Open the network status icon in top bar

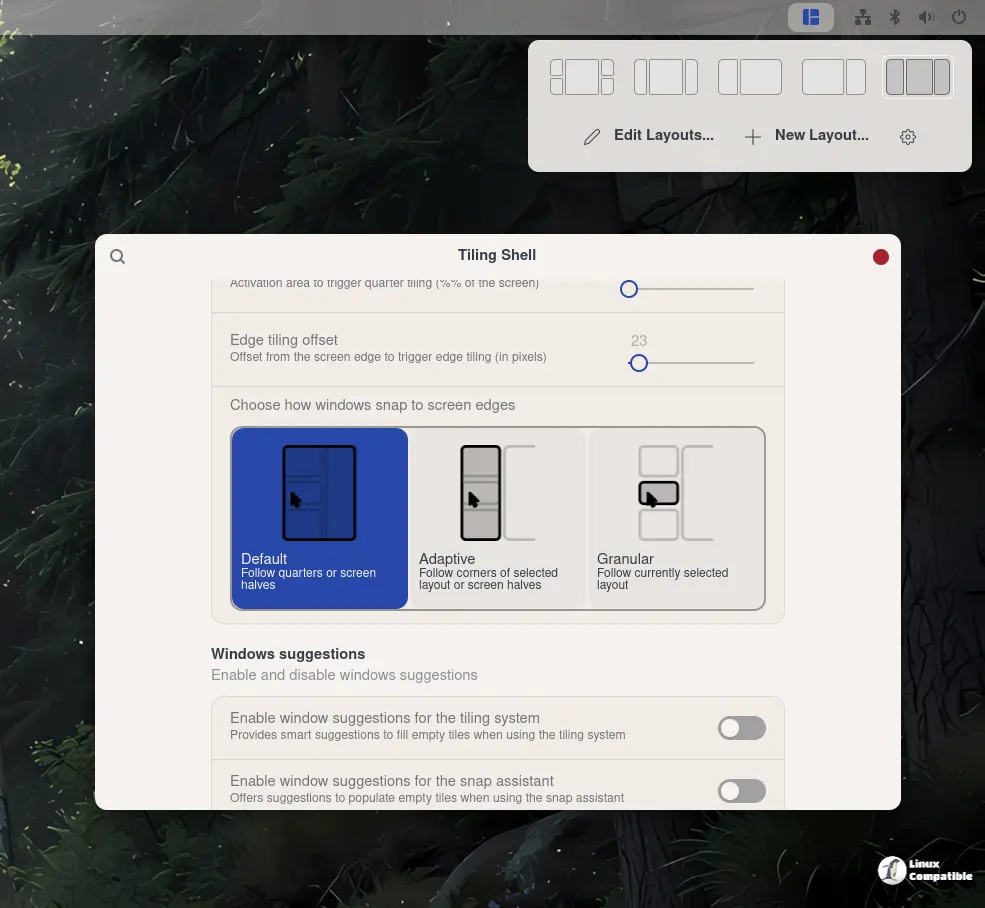[x=863, y=17]
